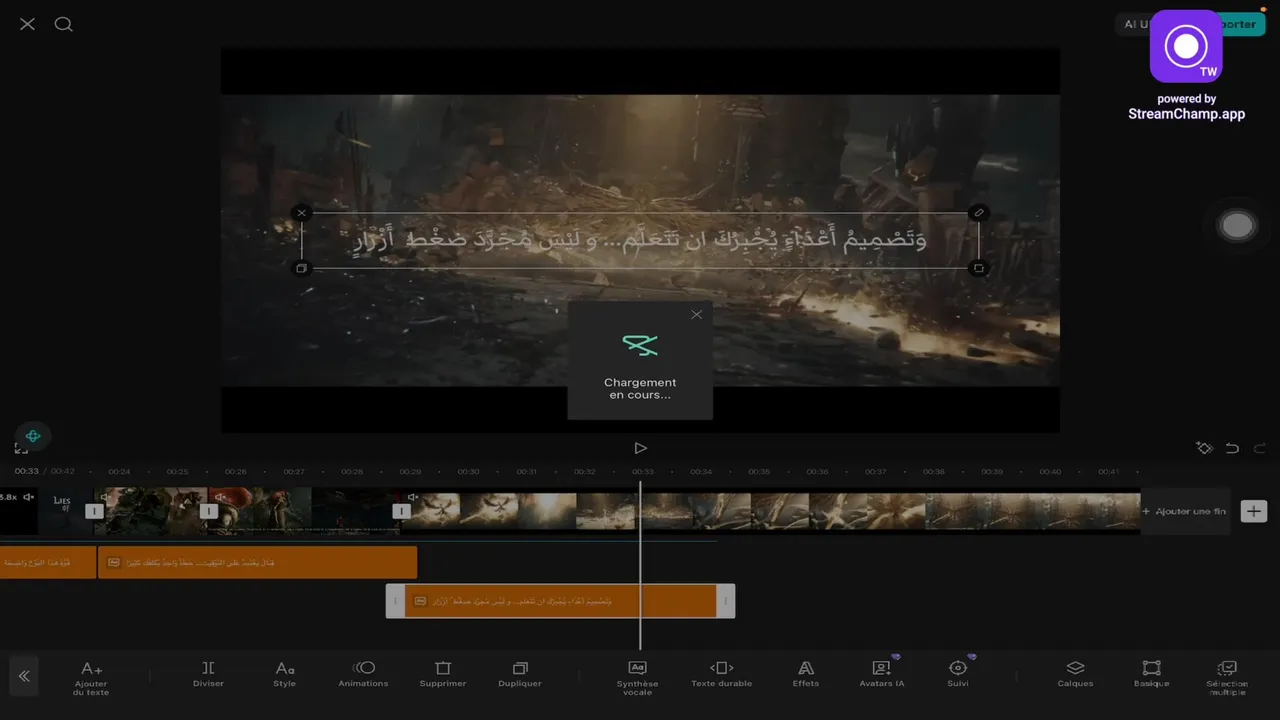Select 'Ajouter du texte' tool

pos(91,678)
